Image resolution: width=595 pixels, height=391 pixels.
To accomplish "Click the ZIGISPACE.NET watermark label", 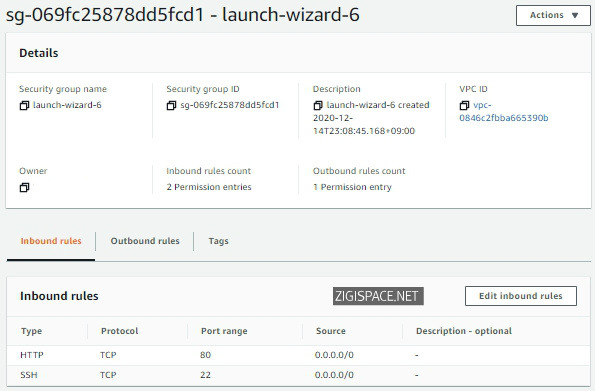I will (378, 296).
